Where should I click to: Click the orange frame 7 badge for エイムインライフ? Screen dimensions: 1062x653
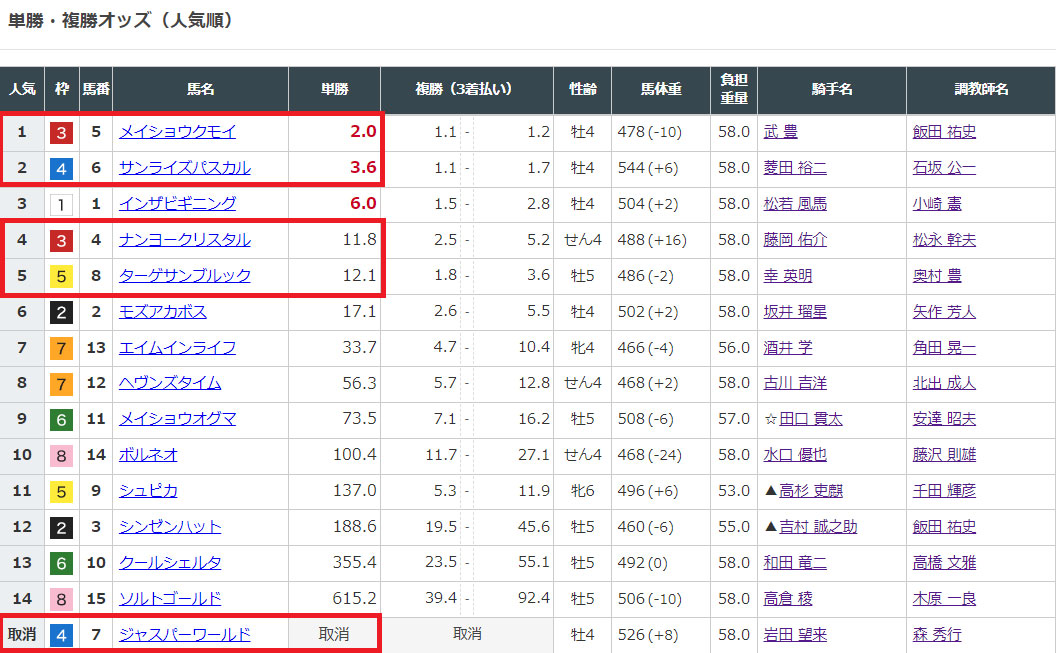coord(62,348)
